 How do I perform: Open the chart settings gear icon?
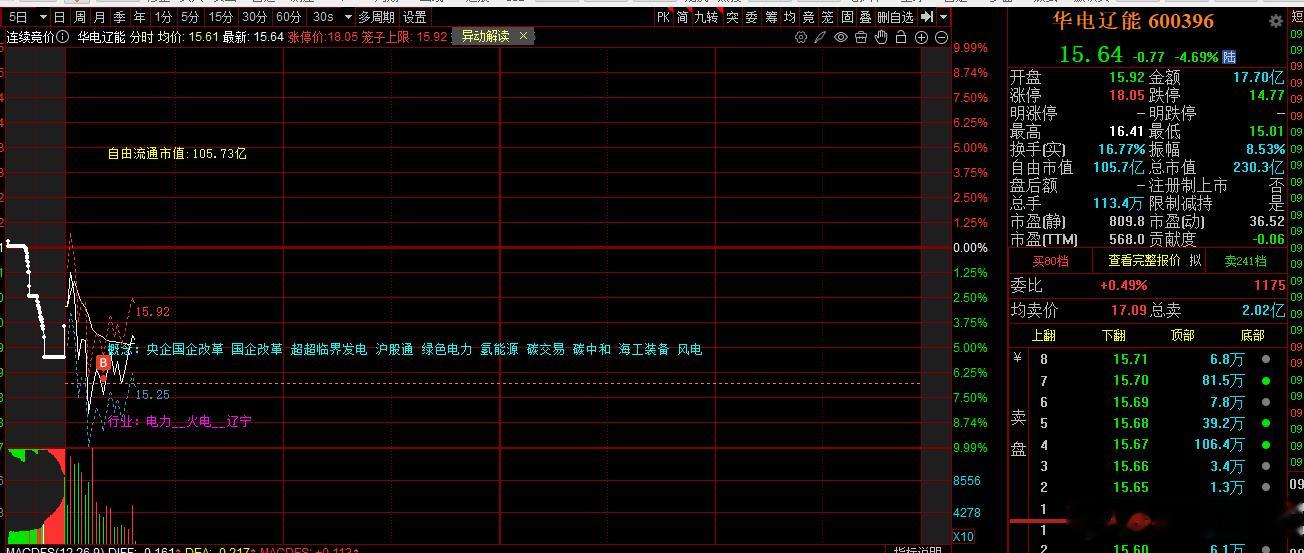pyautogui.click(x=801, y=37)
